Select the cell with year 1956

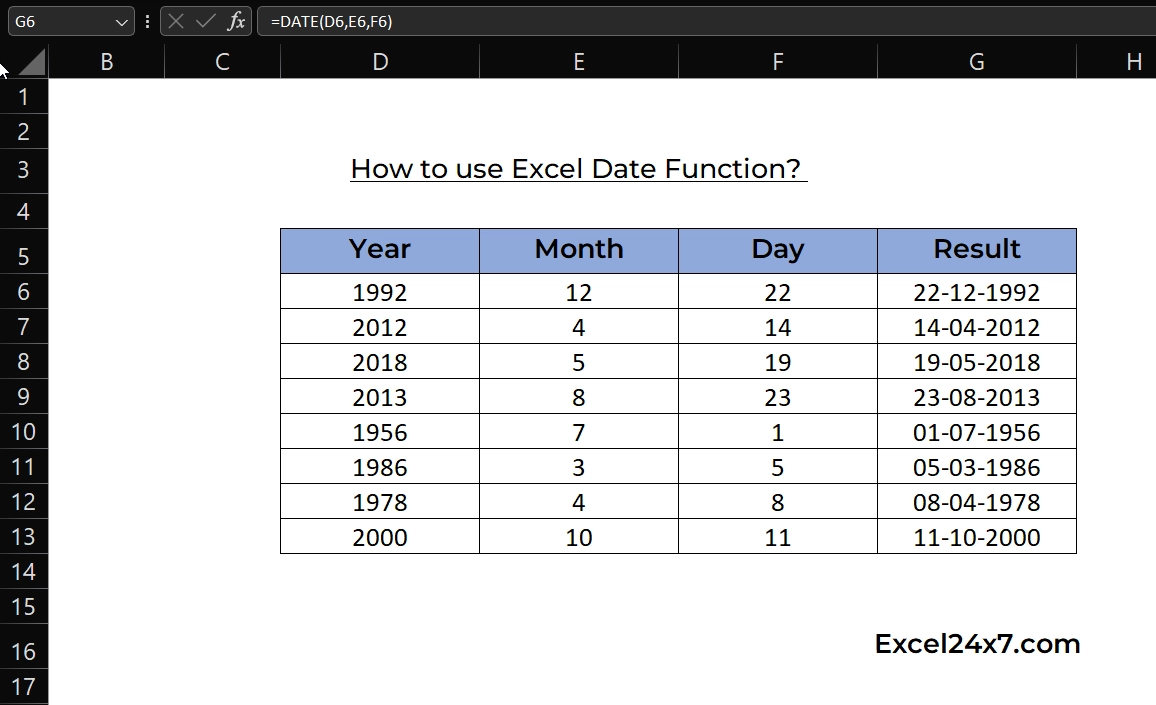click(380, 431)
